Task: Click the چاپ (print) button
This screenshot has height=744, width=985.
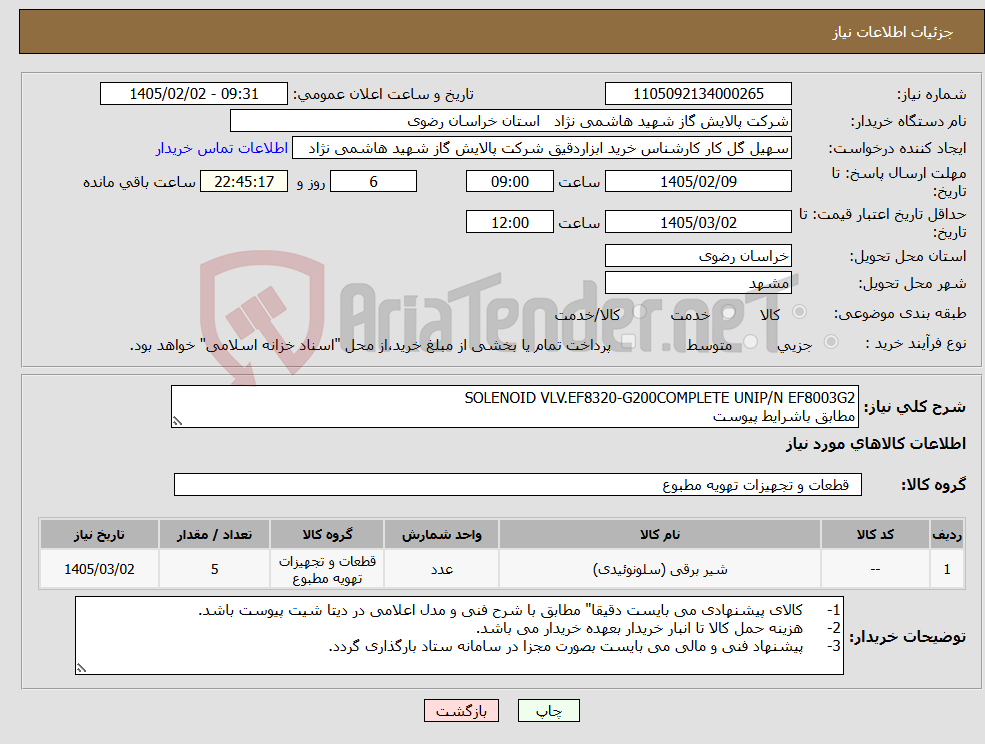Action: 548,711
